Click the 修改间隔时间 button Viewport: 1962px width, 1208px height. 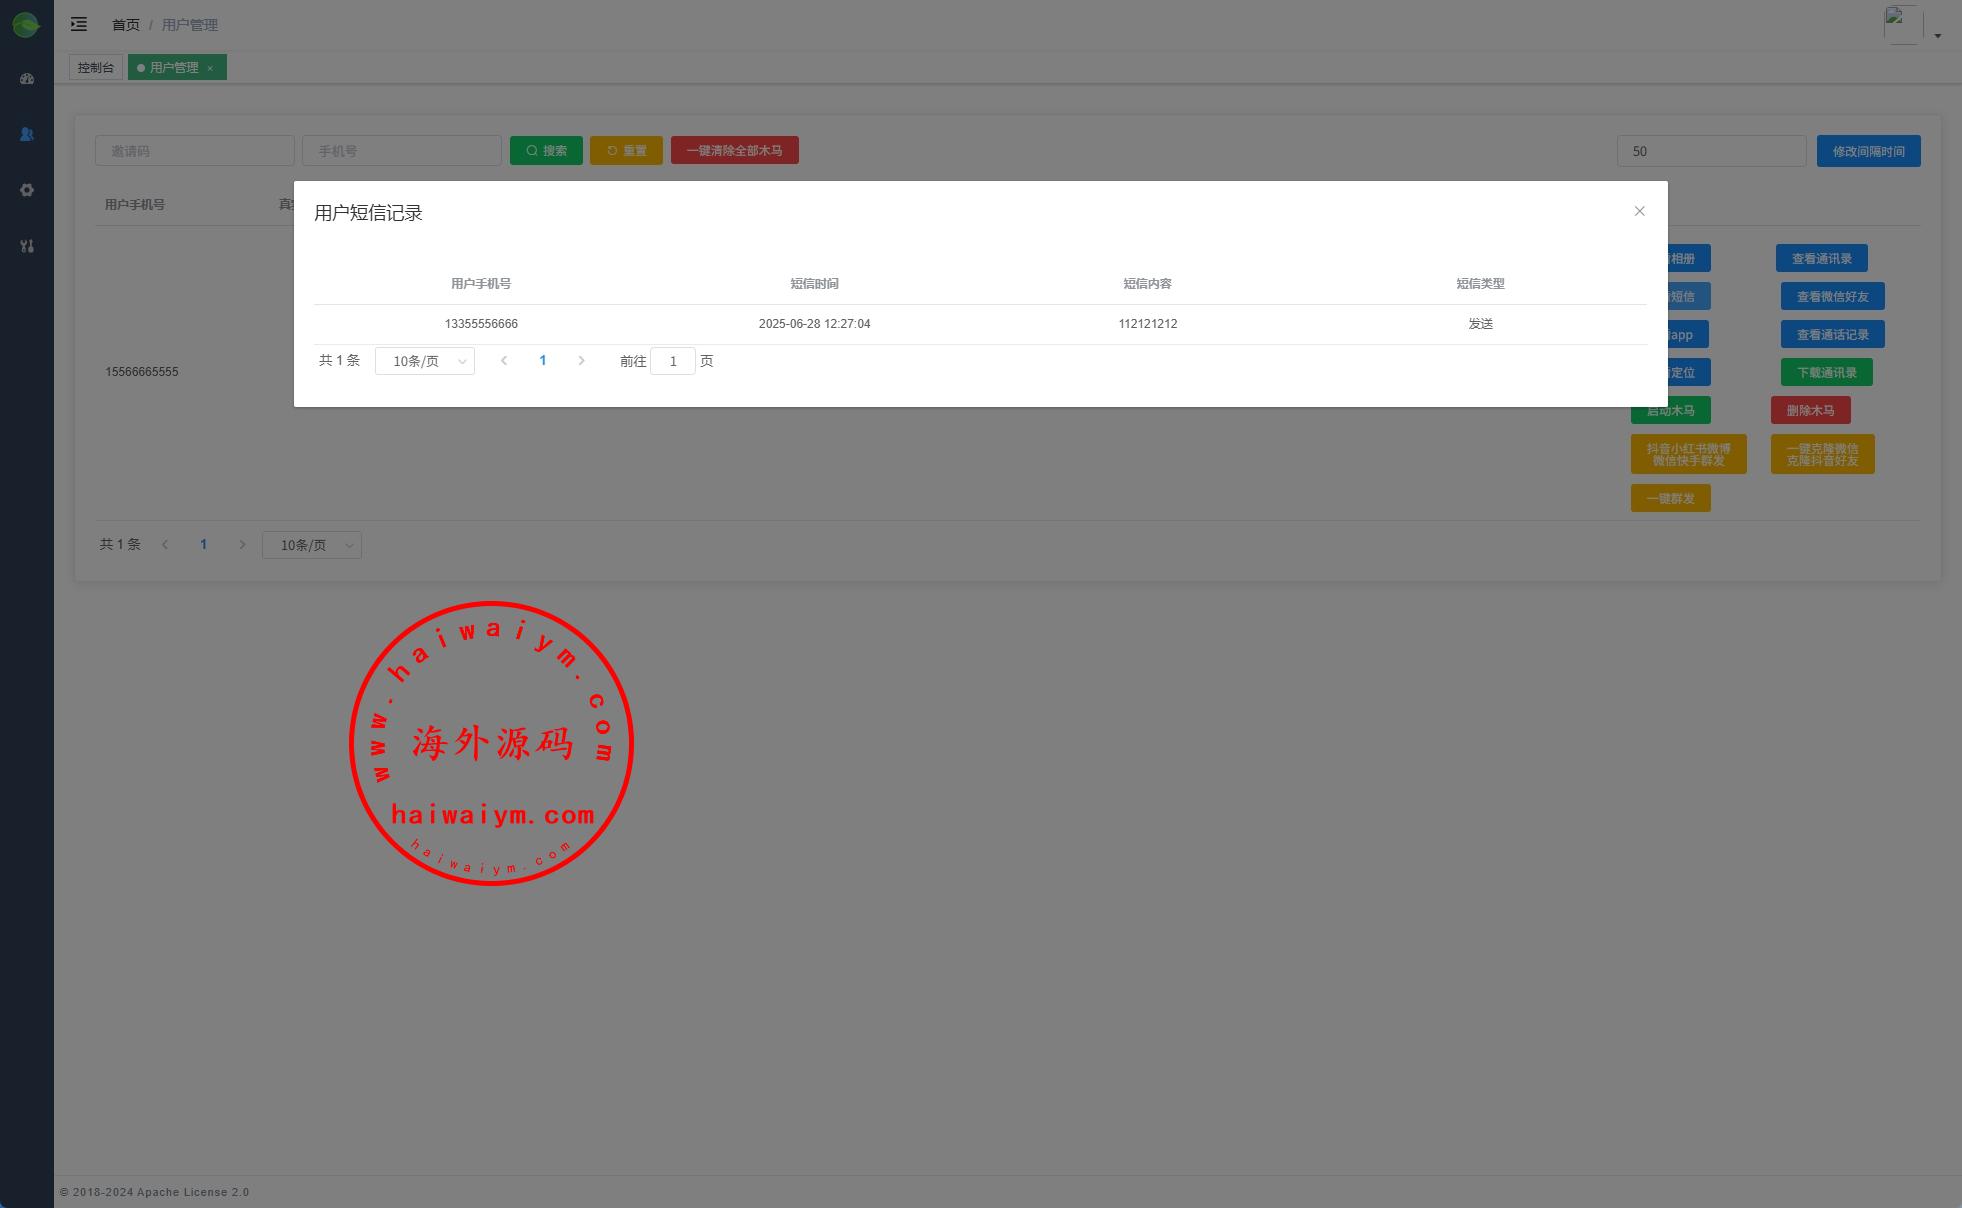pos(1868,151)
